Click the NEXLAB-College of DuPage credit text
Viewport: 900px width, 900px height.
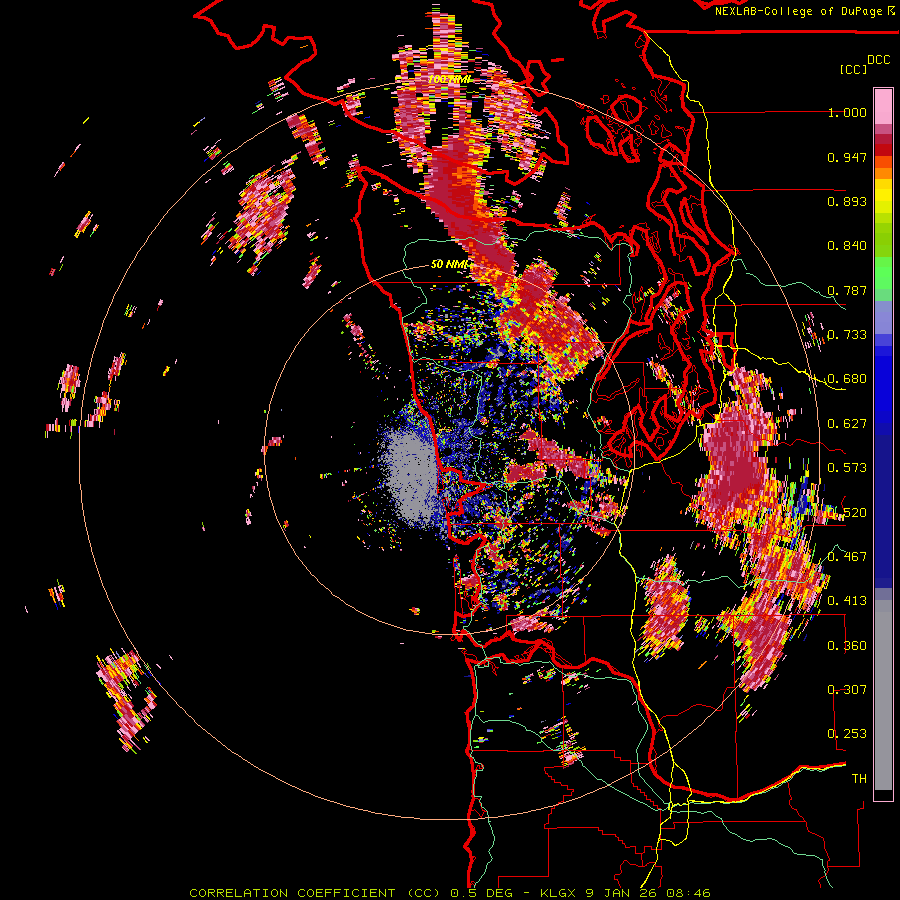[x=805, y=11]
